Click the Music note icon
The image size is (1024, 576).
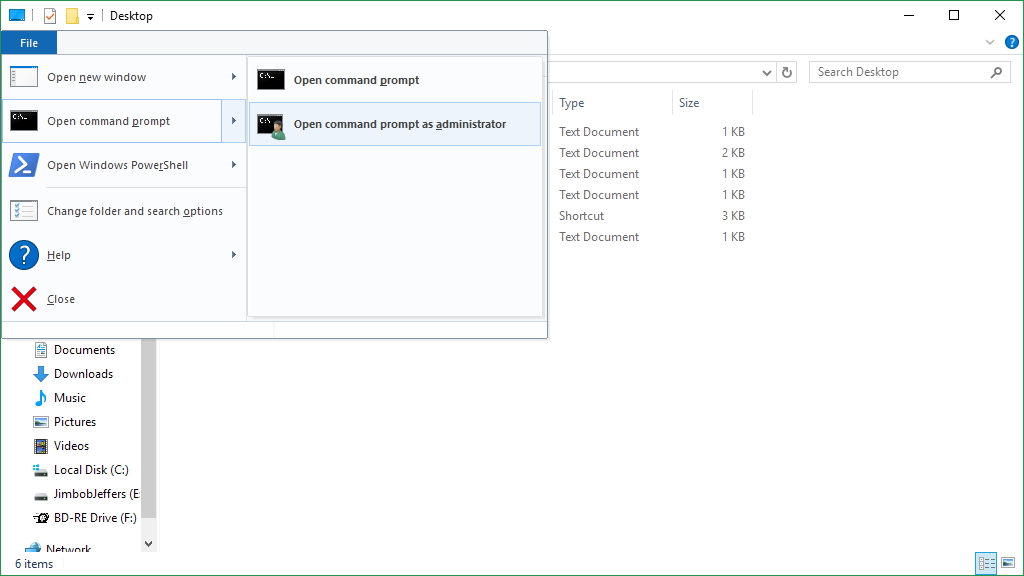[40, 398]
